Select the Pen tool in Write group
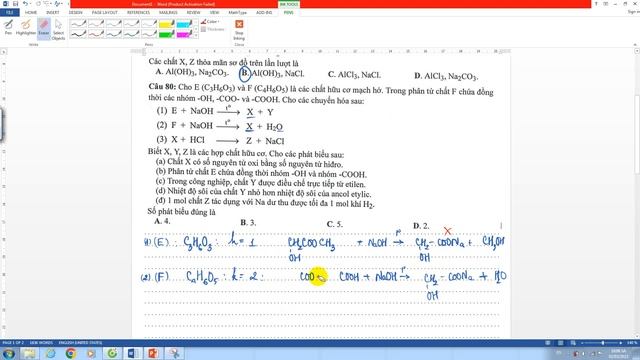Viewport: 640px width, 360px height. (x=8, y=27)
